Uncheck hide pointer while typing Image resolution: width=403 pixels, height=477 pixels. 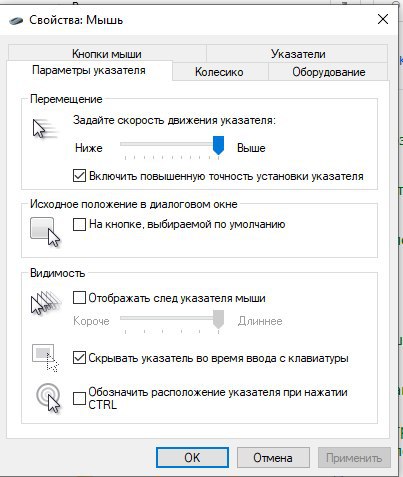coord(79,358)
